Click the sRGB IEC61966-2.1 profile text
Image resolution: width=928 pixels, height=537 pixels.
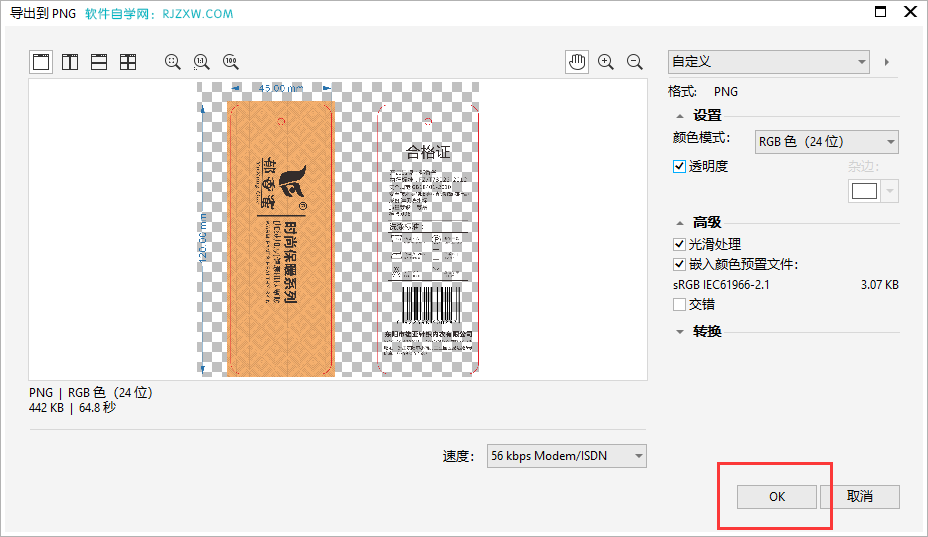point(721,285)
